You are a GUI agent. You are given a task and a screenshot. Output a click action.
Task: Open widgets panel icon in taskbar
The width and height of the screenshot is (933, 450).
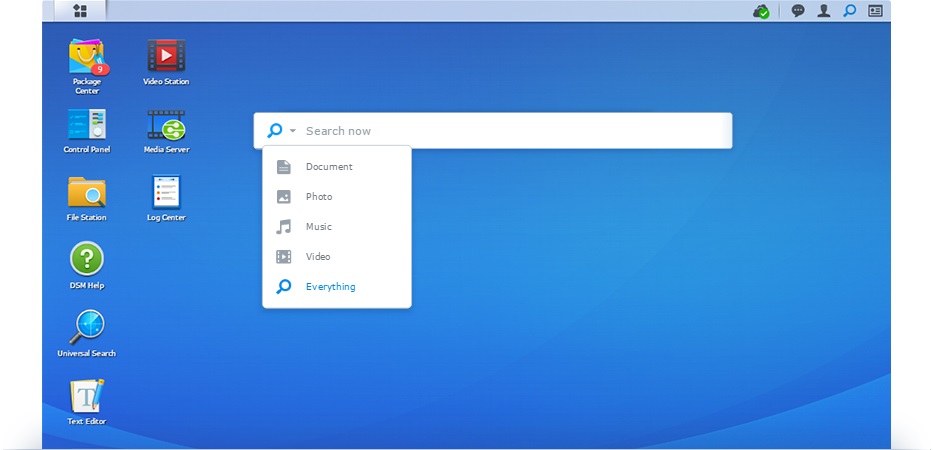[875, 11]
